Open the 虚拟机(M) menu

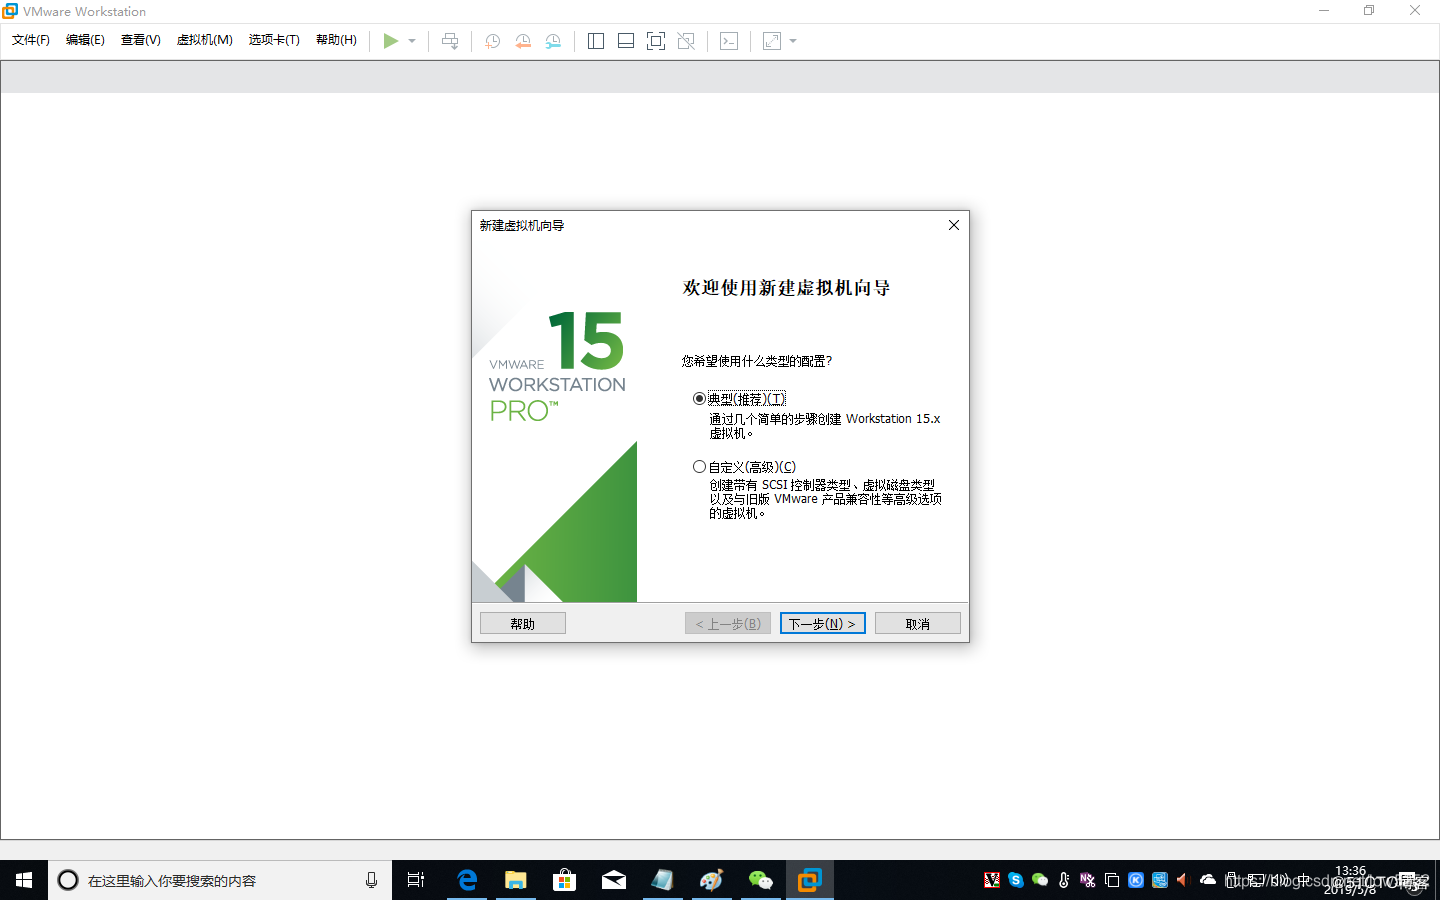pos(204,40)
